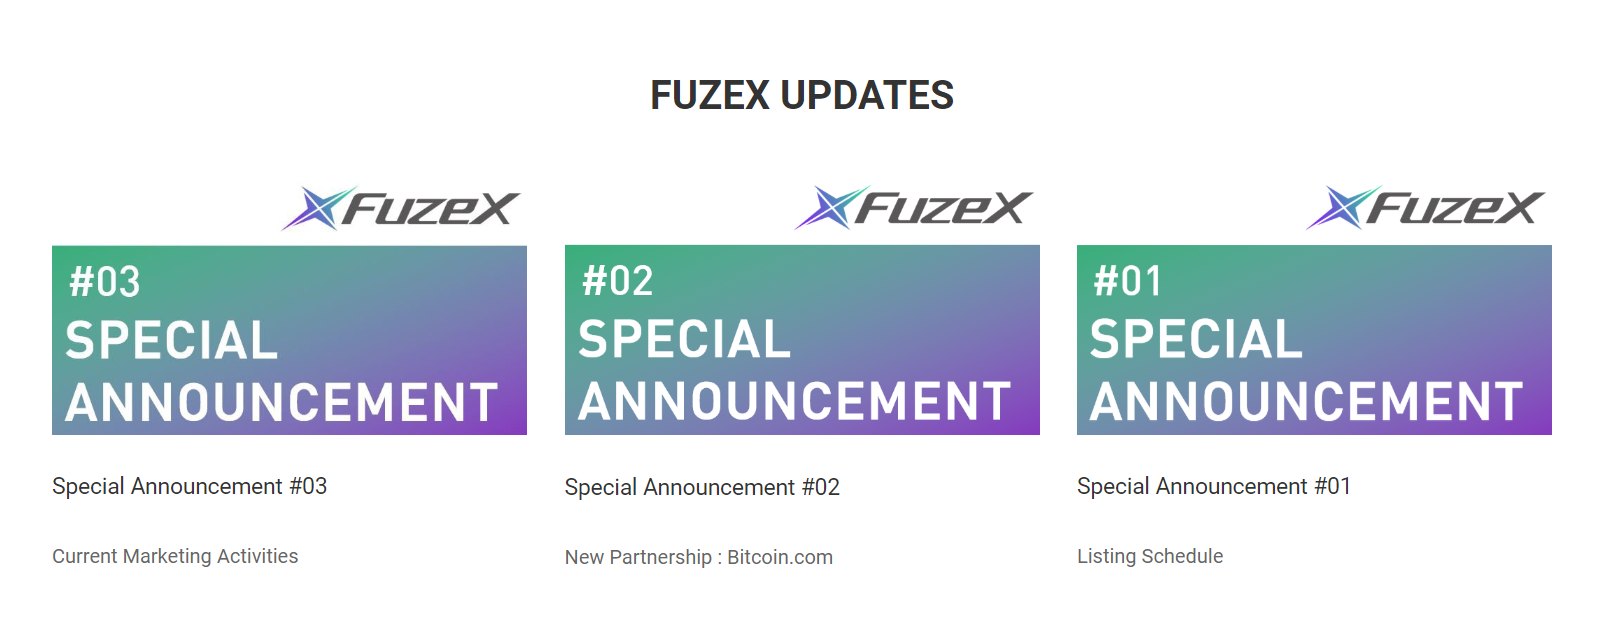Open the 'Special Announcement #02' title link
1602x632 pixels.
click(x=702, y=487)
